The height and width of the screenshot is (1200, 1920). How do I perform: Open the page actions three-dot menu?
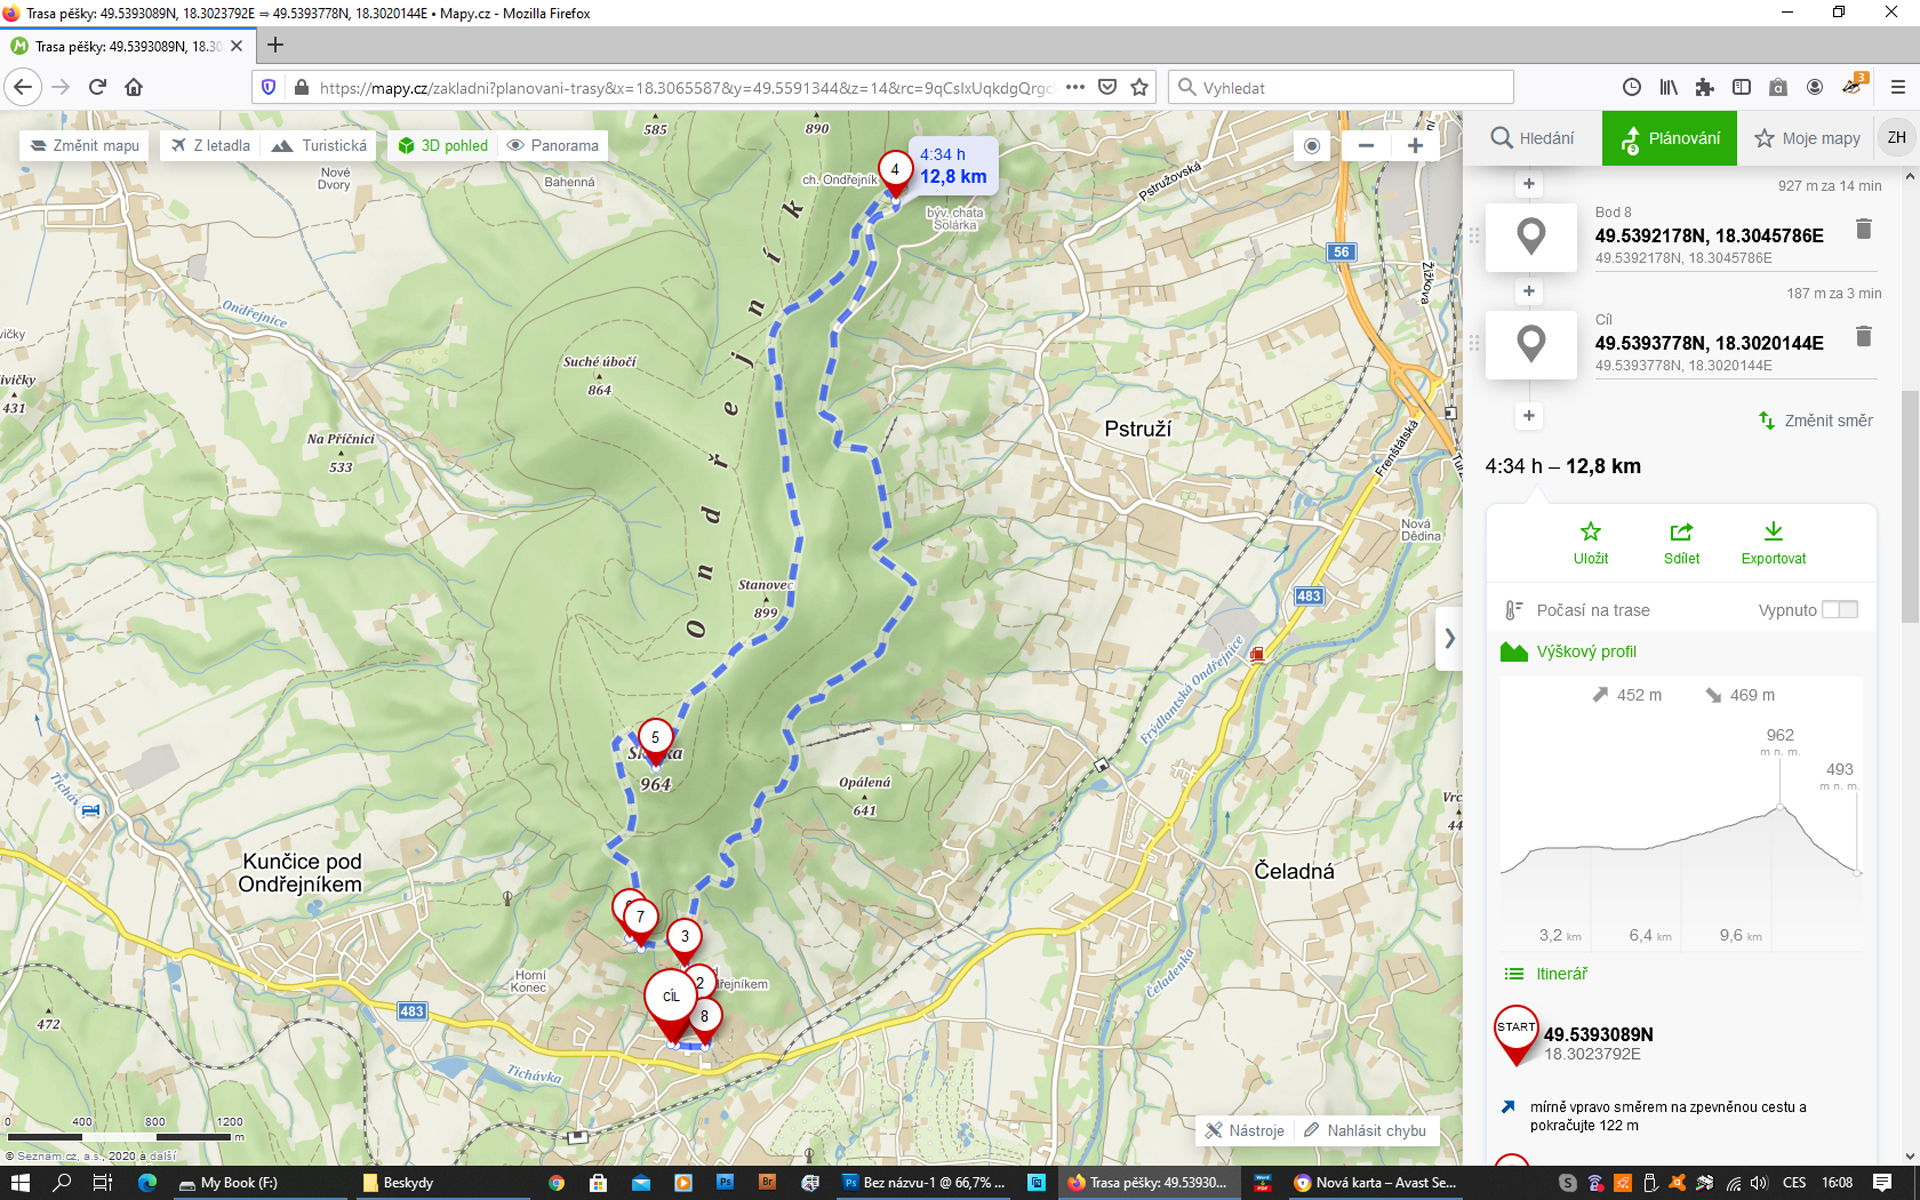pyautogui.click(x=1075, y=87)
